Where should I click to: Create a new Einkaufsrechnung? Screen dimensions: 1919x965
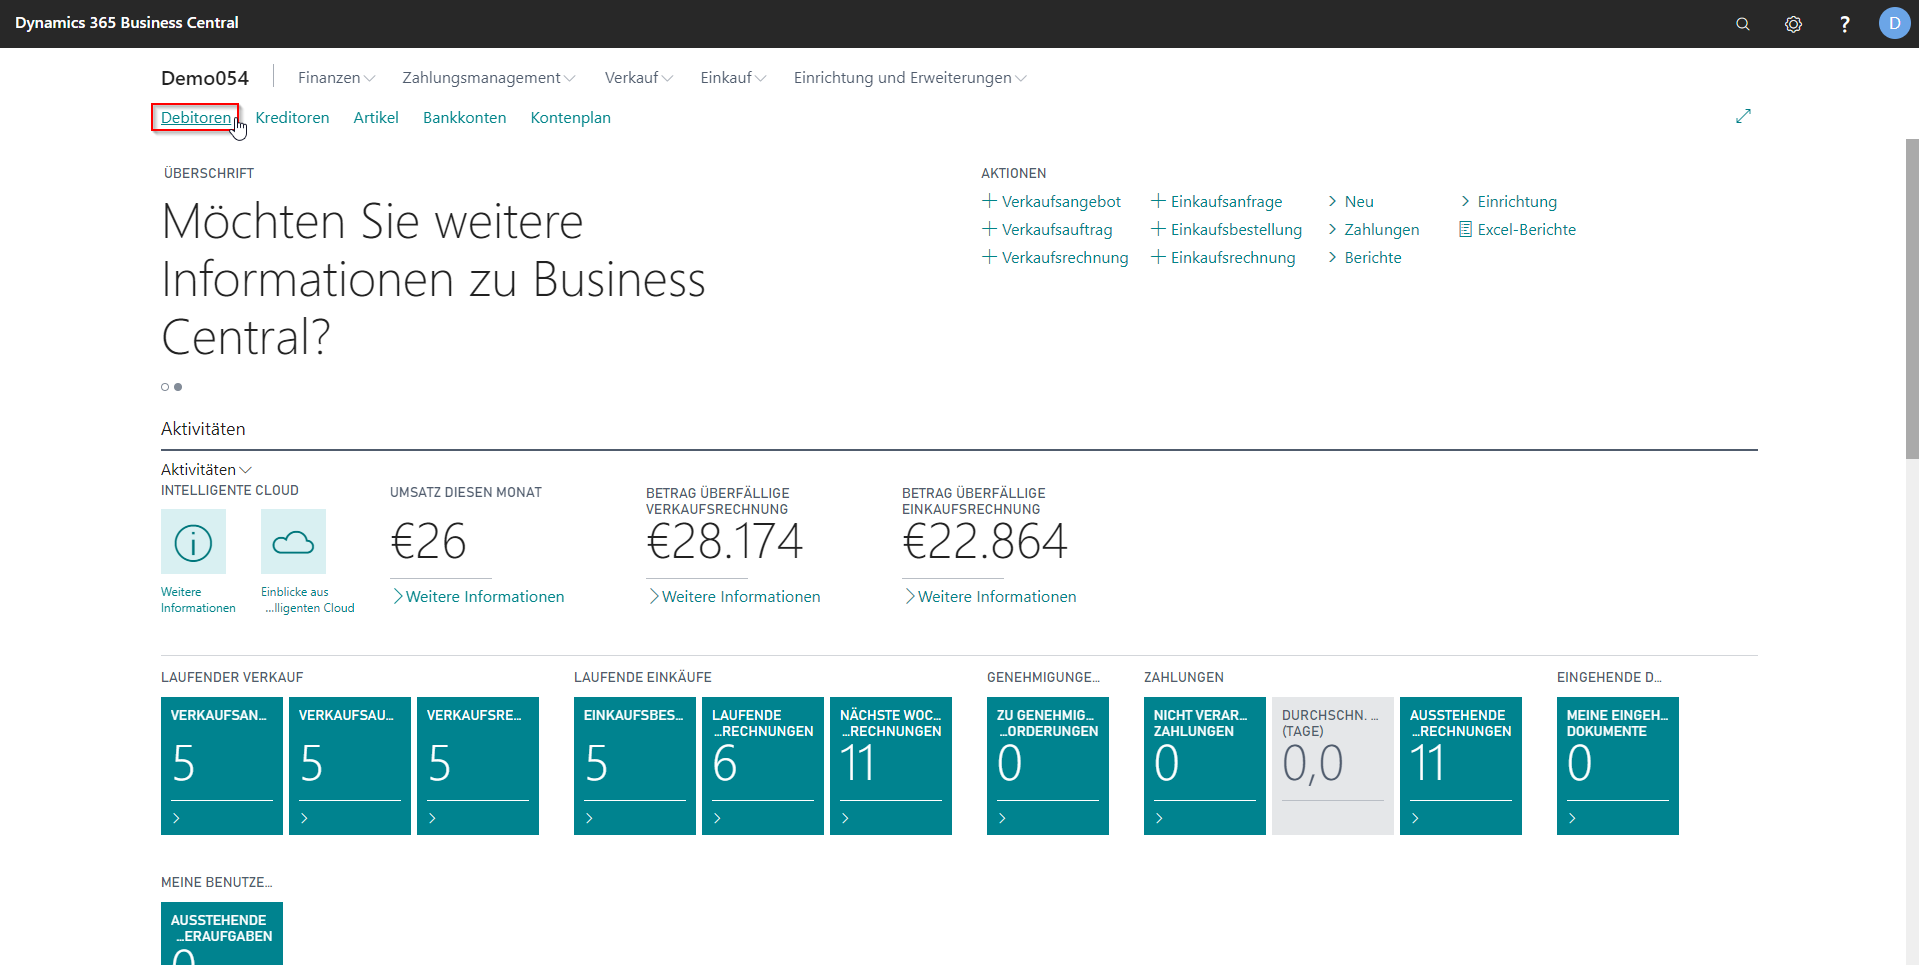(x=1223, y=257)
